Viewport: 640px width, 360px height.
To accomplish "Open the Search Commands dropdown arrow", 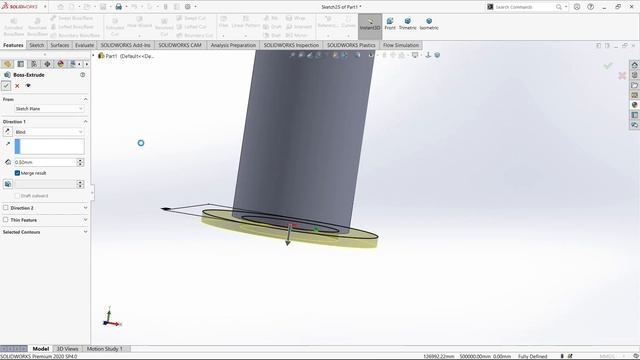I will pos(566,7).
